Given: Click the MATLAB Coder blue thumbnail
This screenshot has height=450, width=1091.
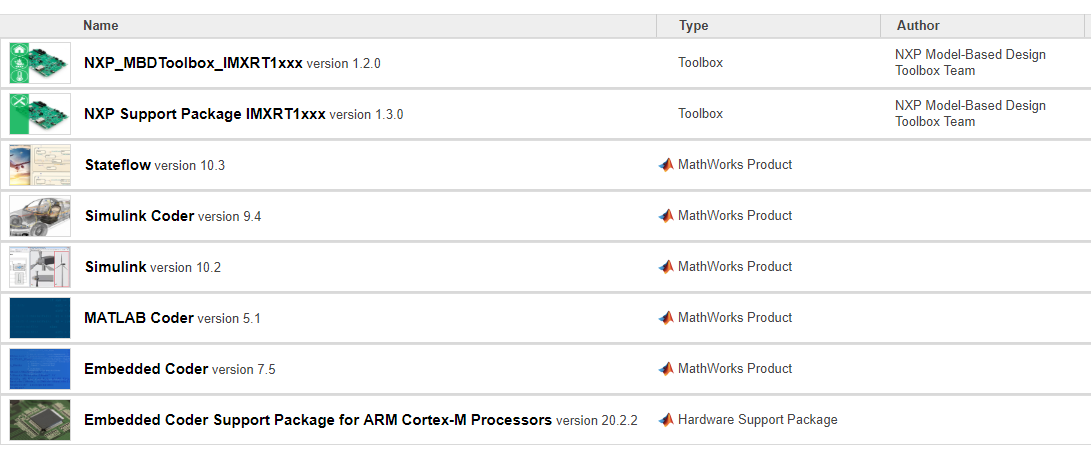Looking at the screenshot, I should click(x=40, y=318).
